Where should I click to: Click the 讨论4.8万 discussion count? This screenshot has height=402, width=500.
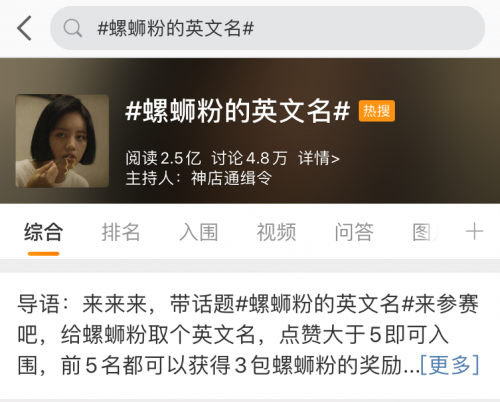click(x=249, y=158)
